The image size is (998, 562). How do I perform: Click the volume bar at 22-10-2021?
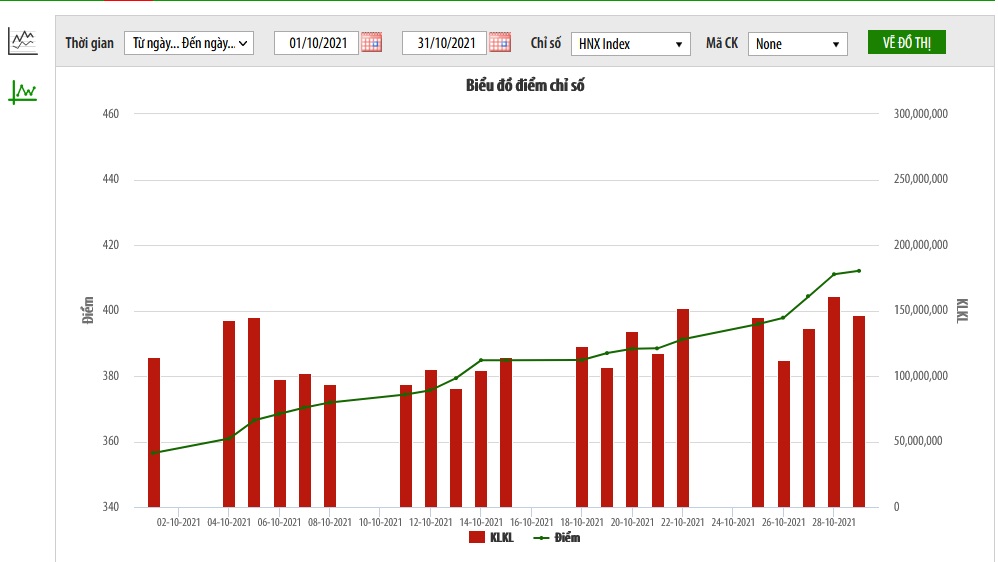click(683, 408)
